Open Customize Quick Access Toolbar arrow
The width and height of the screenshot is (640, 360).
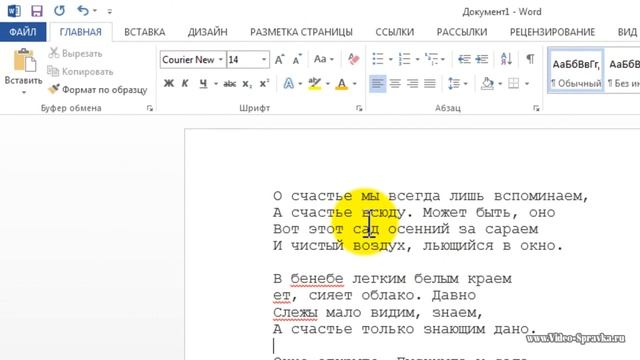click(109, 11)
